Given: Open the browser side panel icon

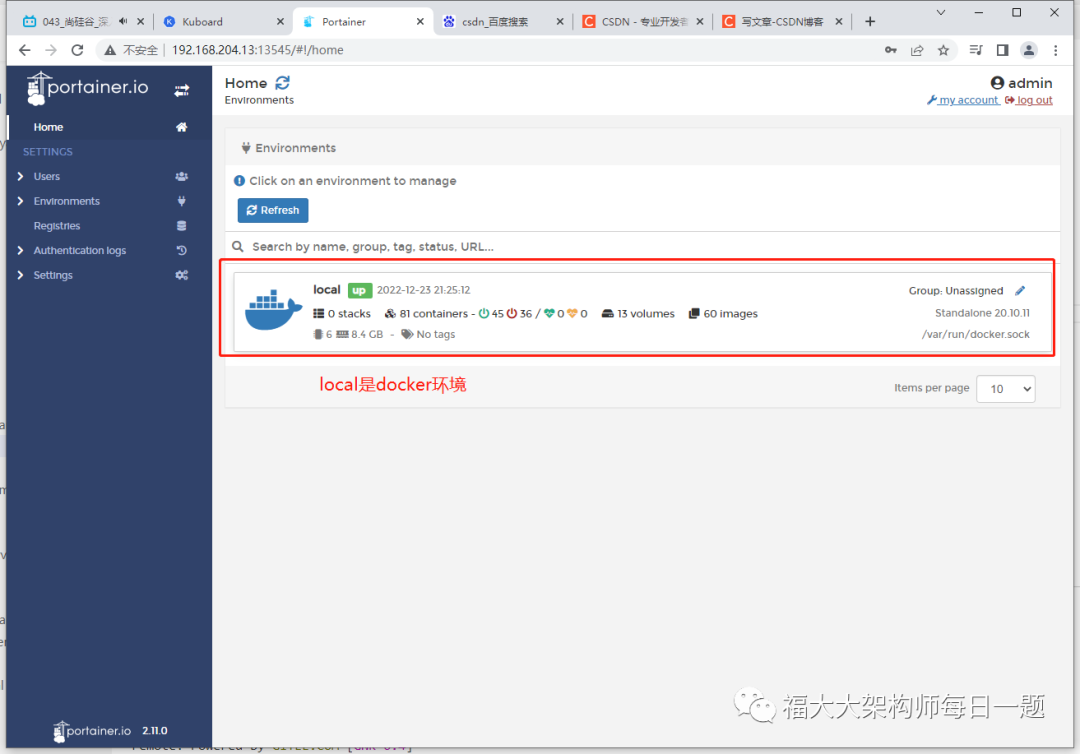Looking at the screenshot, I should [x=1002, y=50].
